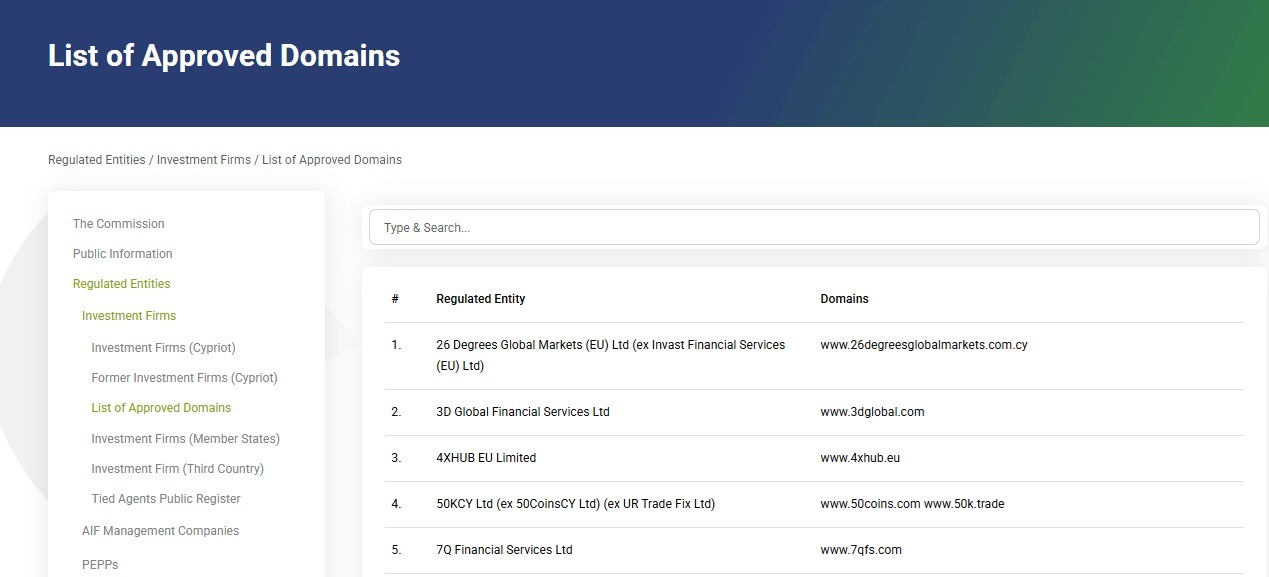The height and width of the screenshot is (577, 1269).
Task: Open Tied Agents Public Register
Action: [166, 499]
